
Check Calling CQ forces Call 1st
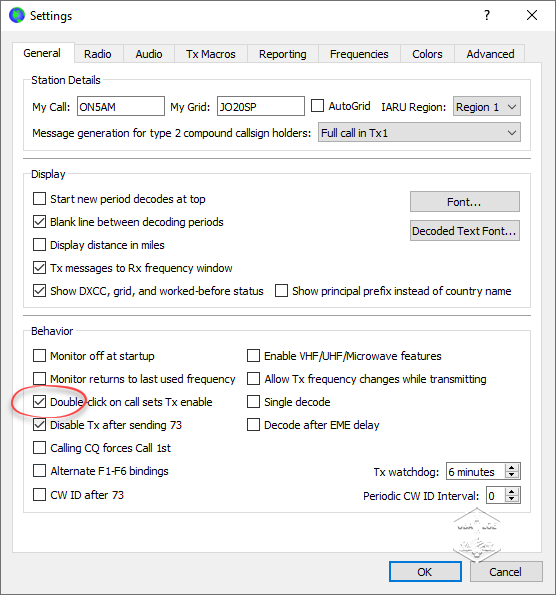tap(39, 448)
